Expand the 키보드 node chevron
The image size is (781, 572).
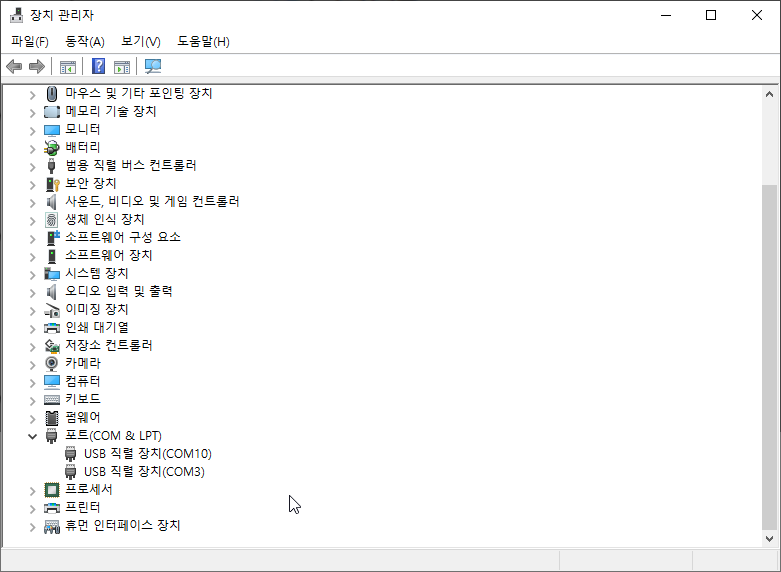tap(32, 401)
